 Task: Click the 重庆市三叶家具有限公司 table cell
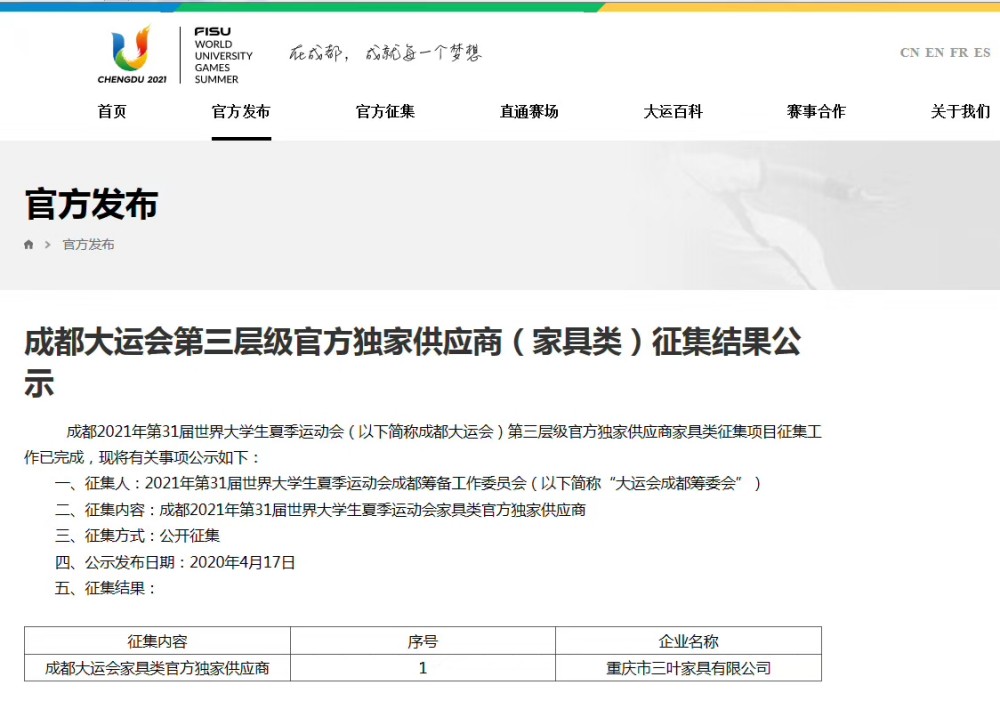pyautogui.click(x=688, y=668)
